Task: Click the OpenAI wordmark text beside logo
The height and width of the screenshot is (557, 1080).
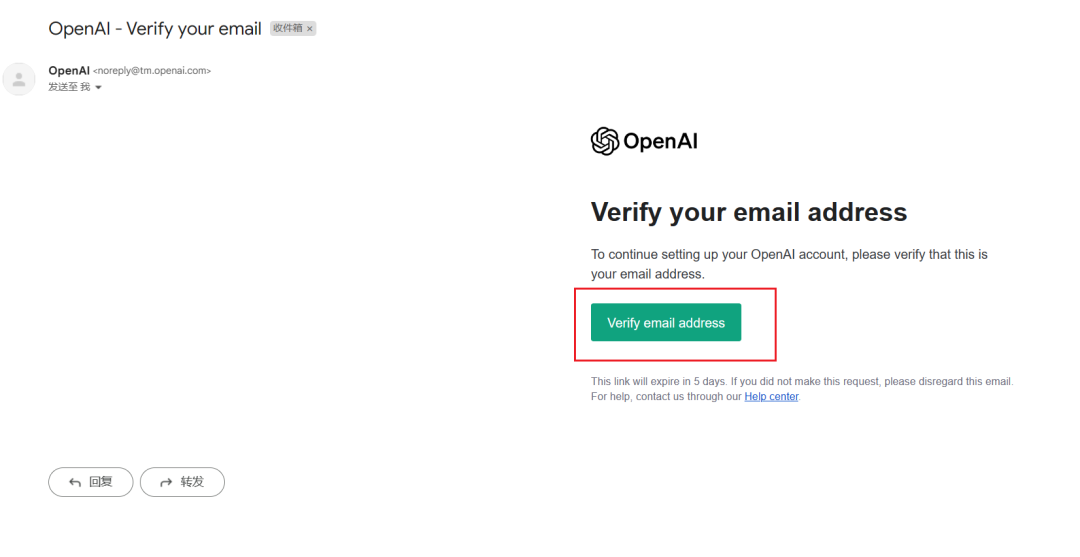Action: [x=660, y=141]
